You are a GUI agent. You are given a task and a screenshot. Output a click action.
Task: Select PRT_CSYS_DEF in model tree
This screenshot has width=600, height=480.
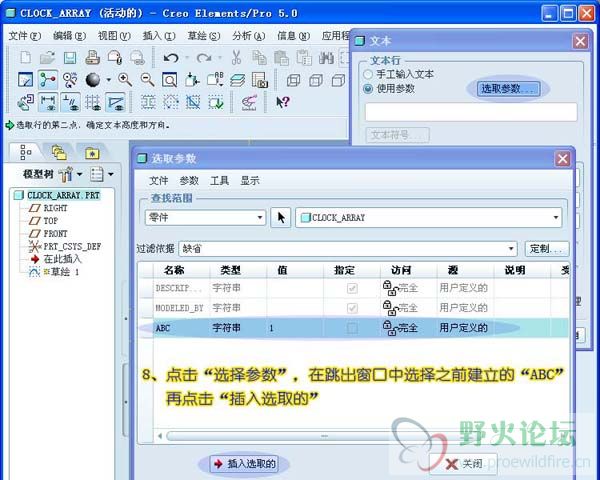(x=65, y=246)
